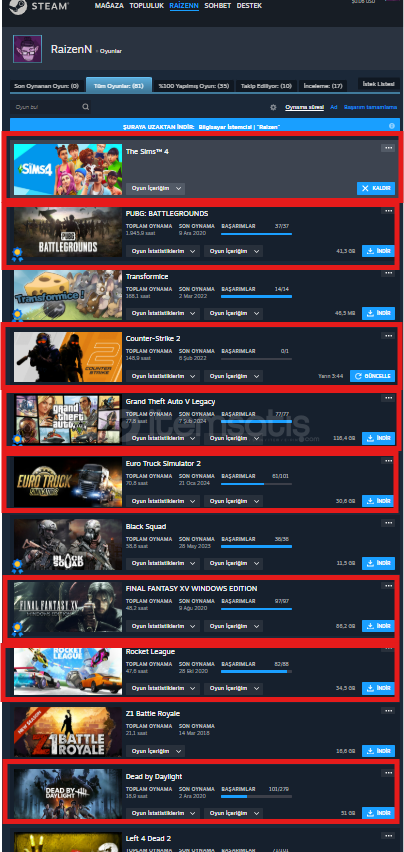This screenshot has width=404, height=852.
Task: Click GÜNCELLE button for Counter-Strike 2
Action: (372, 376)
